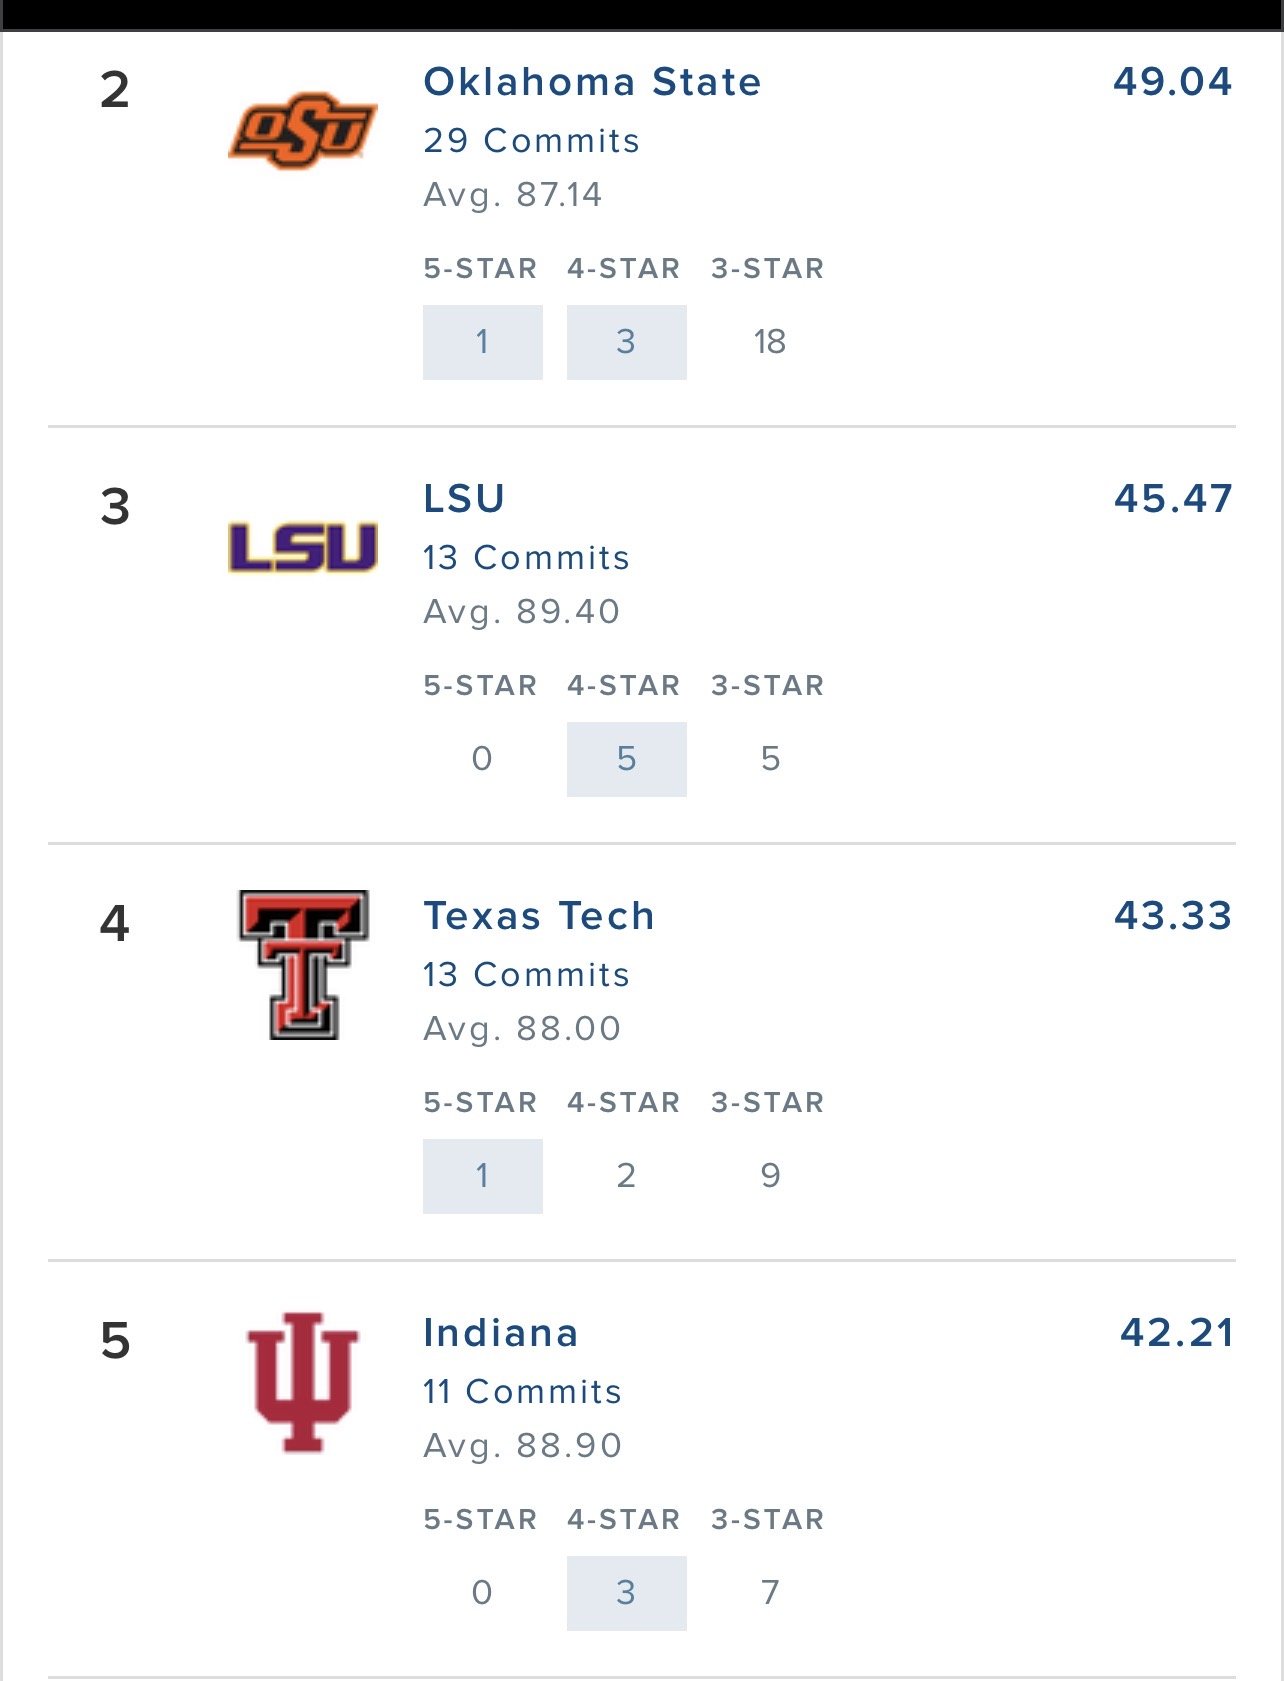Click Oklahoma State's 49.04 score

pos(1172,82)
